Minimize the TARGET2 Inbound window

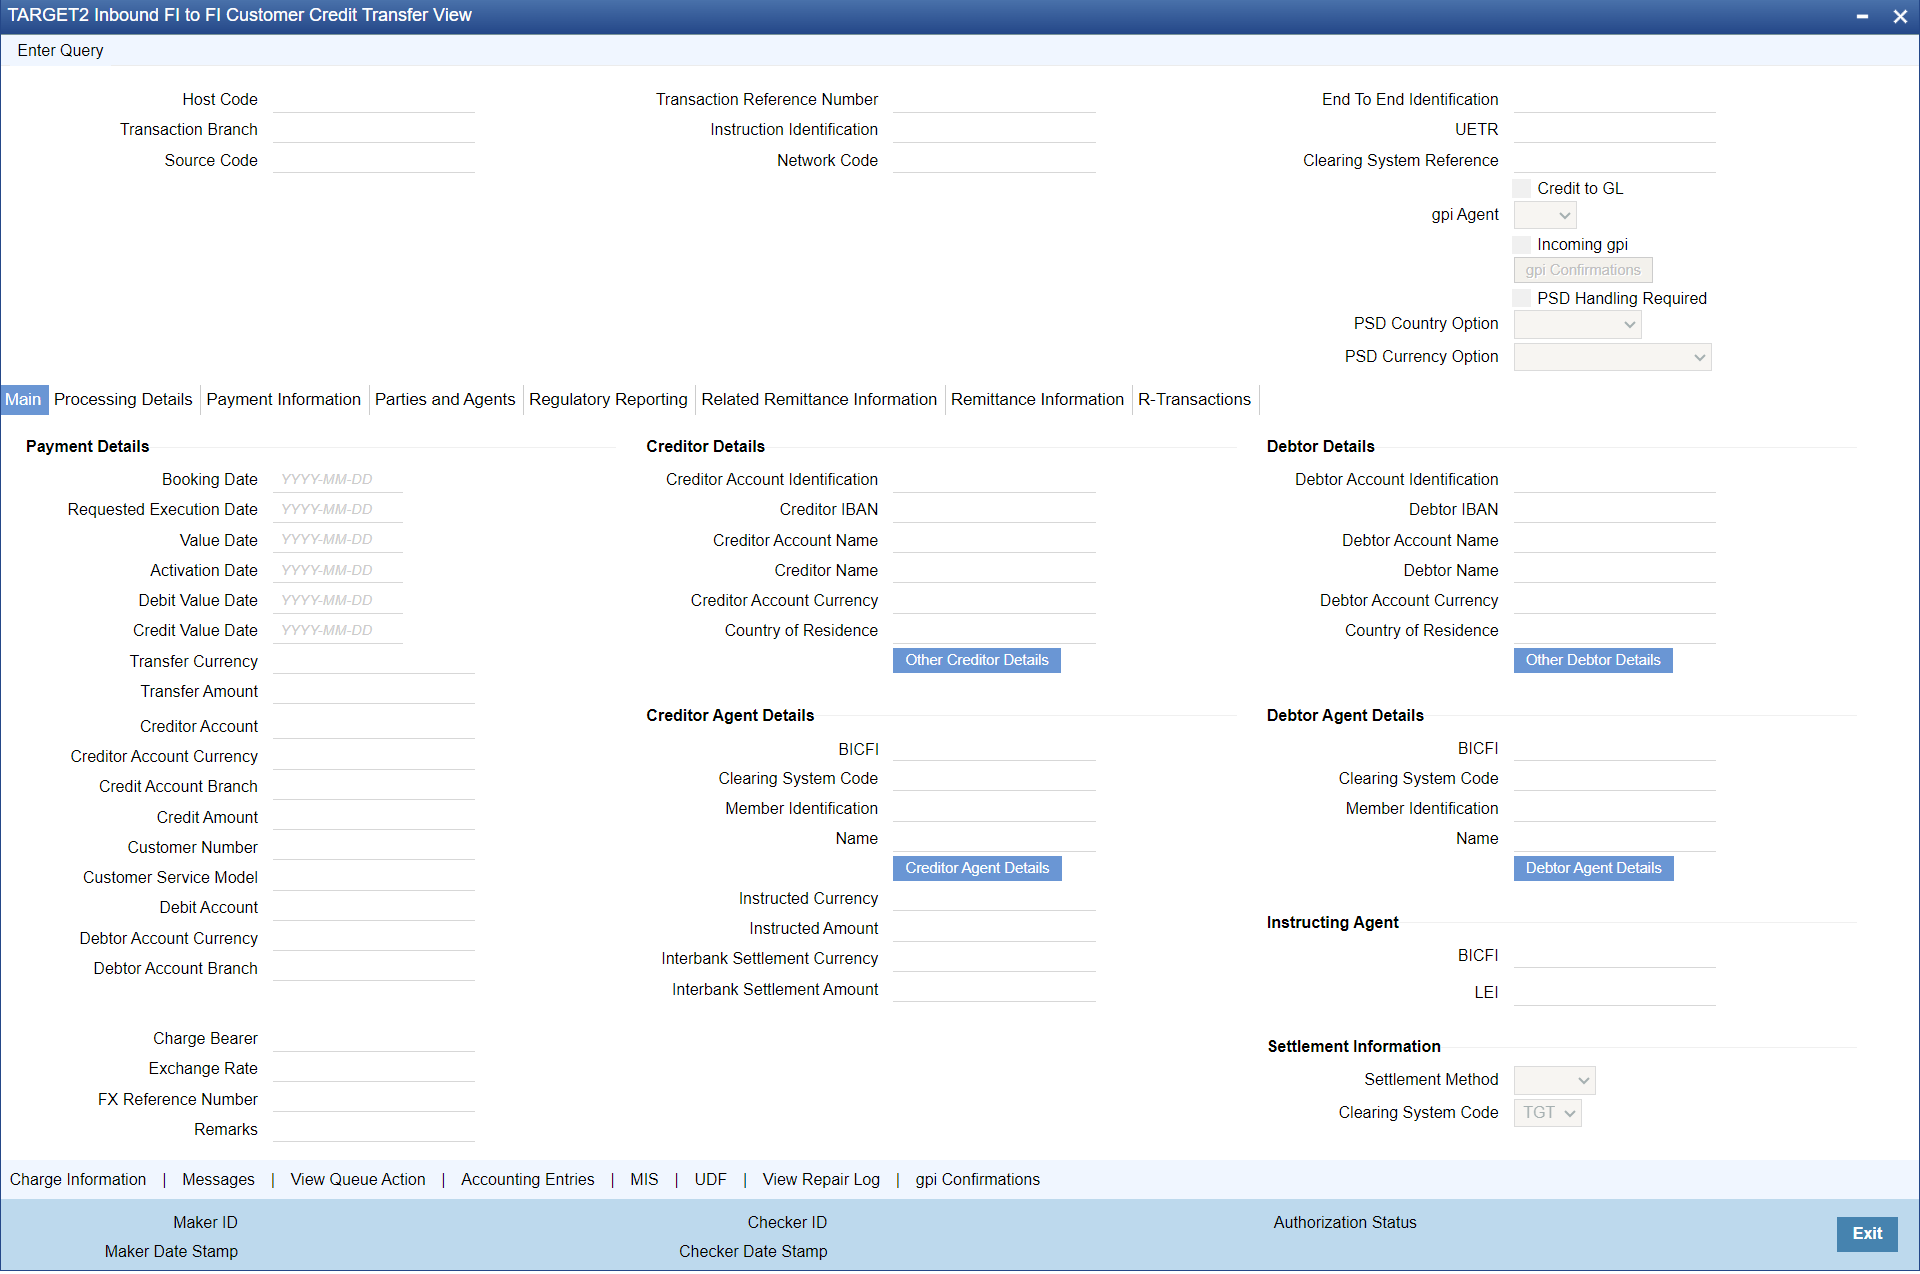(x=1862, y=16)
